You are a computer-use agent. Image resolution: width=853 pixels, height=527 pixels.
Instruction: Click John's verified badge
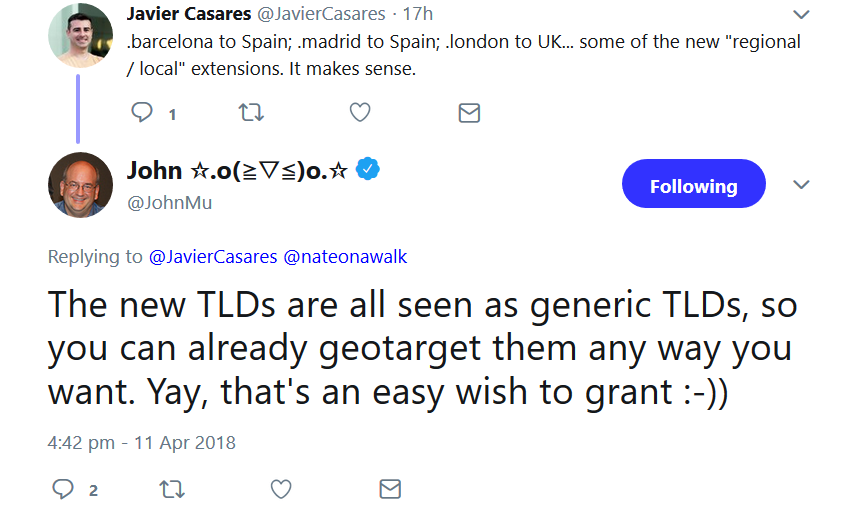coord(369,169)
